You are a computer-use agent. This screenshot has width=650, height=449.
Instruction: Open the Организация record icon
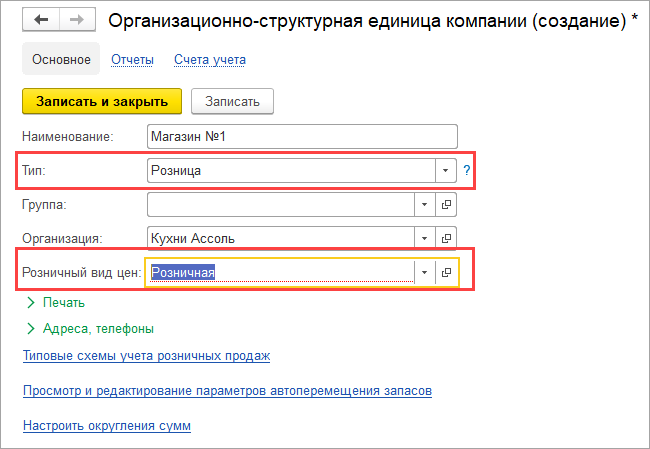click(x=446, y=238)
